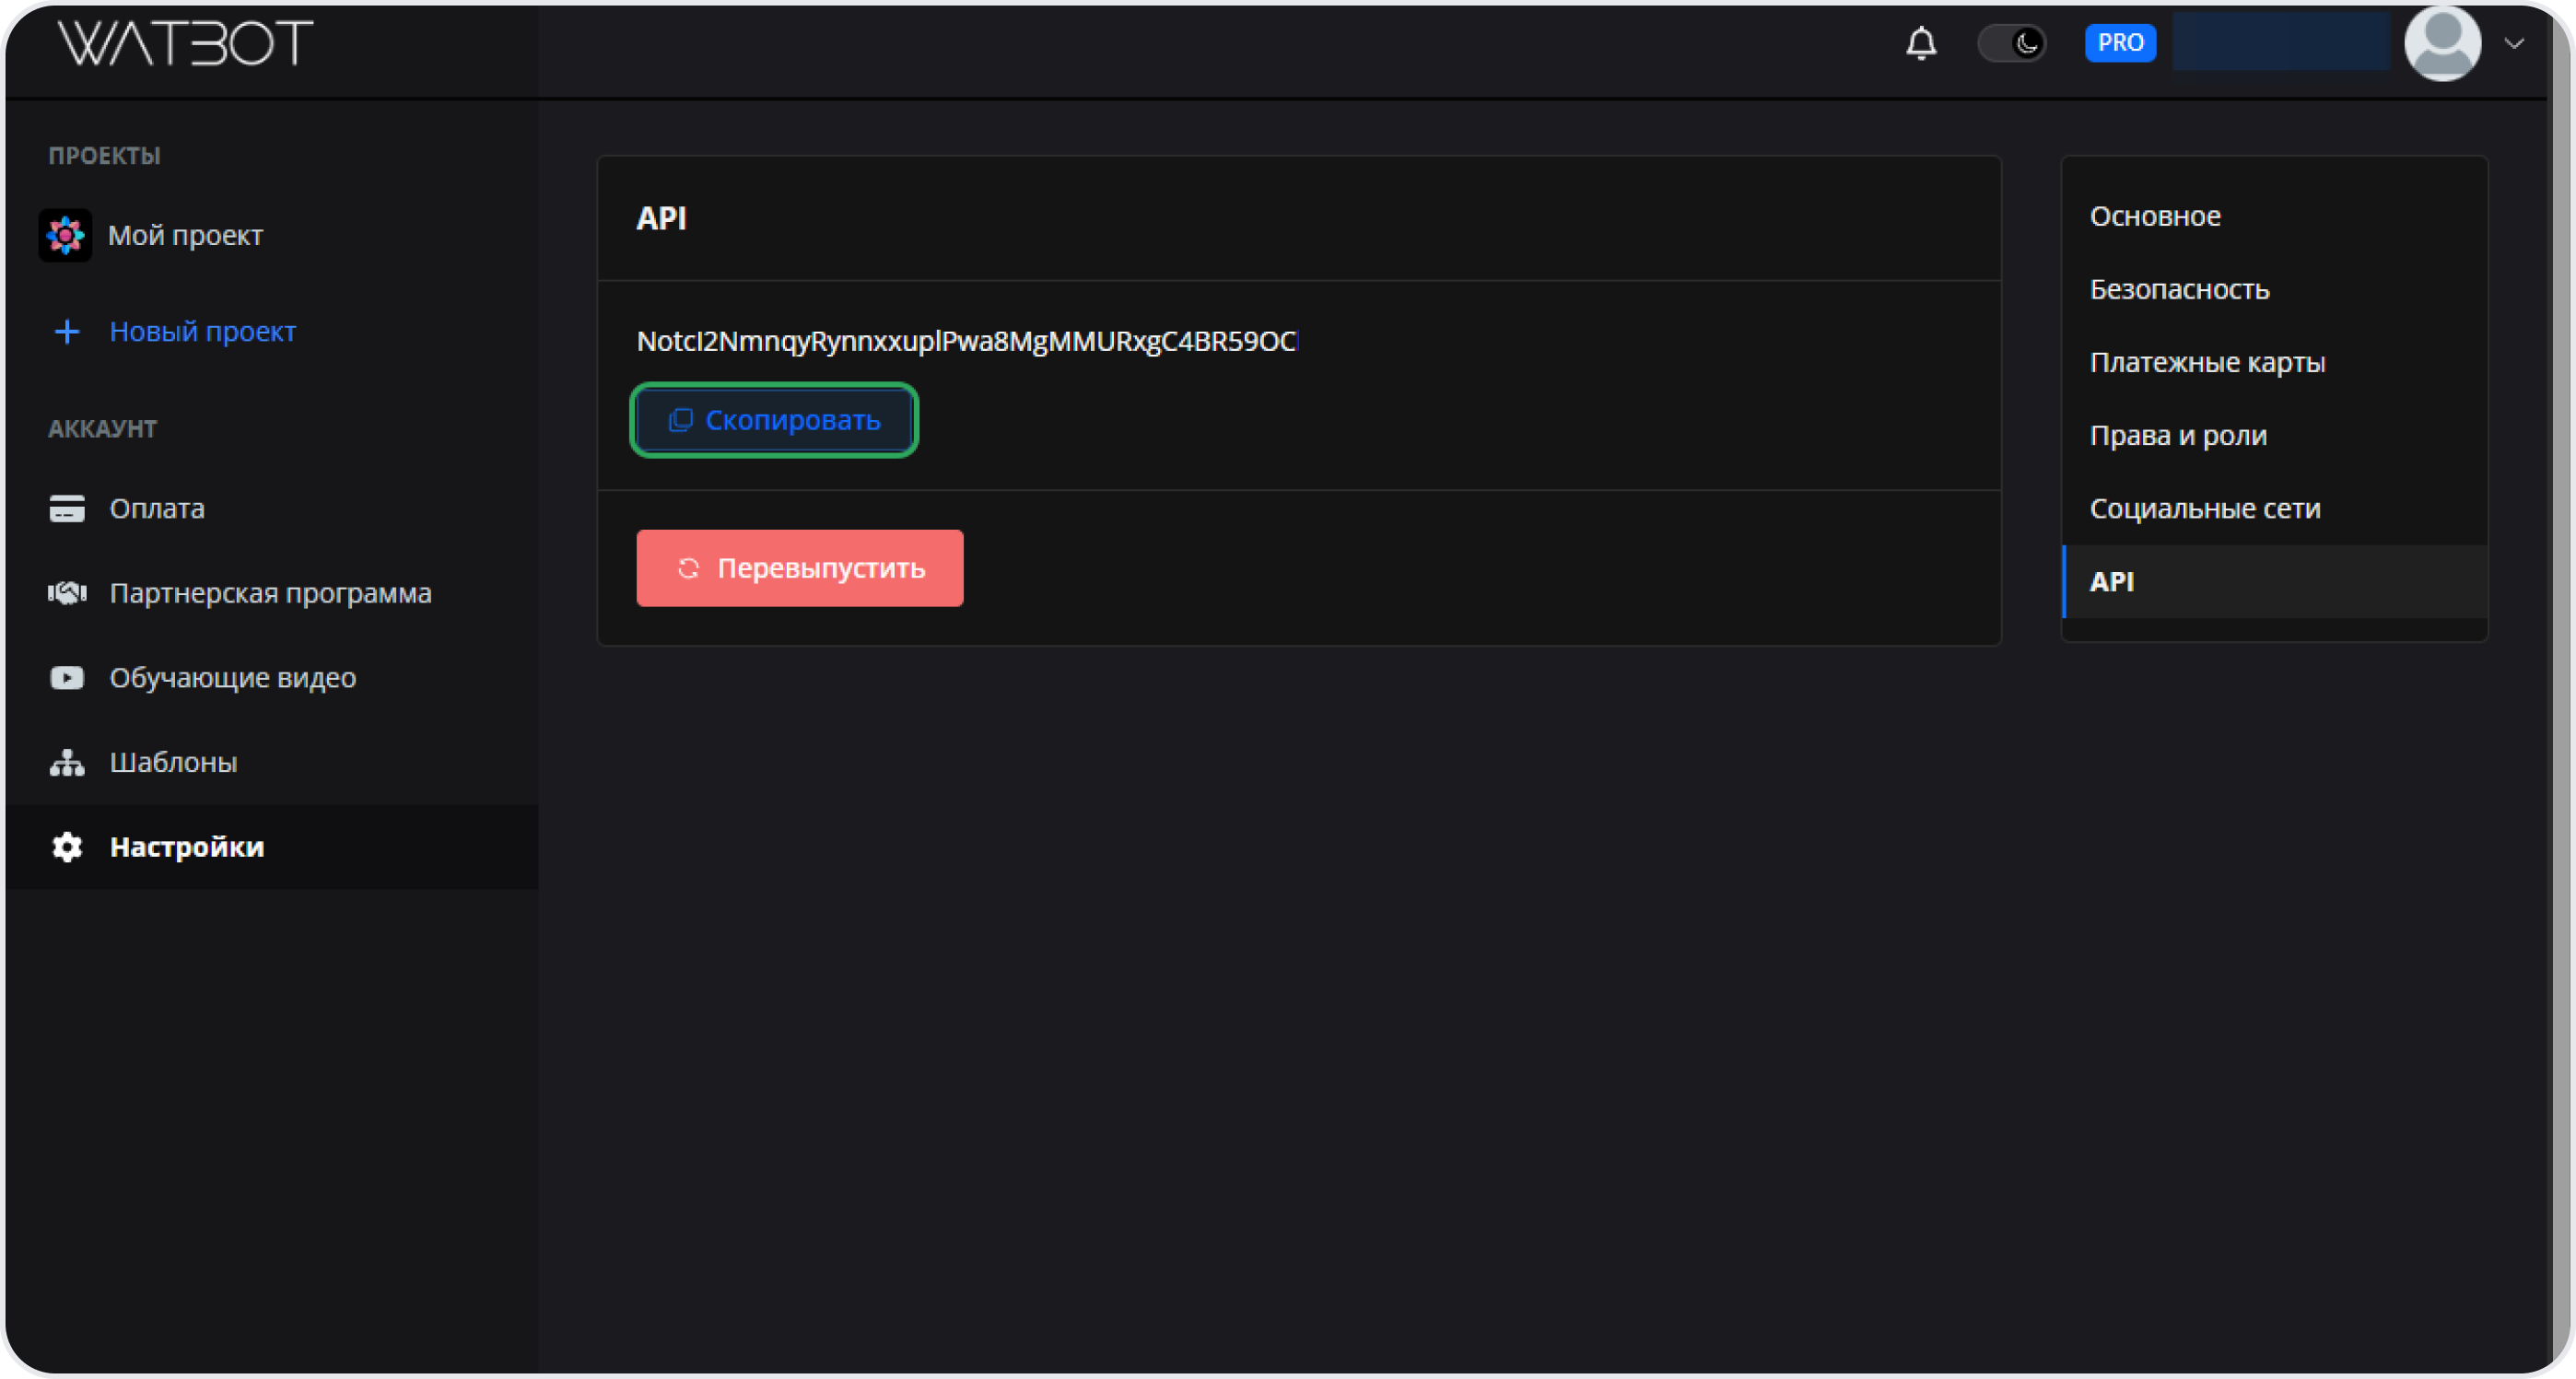Click the red Перевыпустить button
The image size is (2576, 1379).
point(799,568)
